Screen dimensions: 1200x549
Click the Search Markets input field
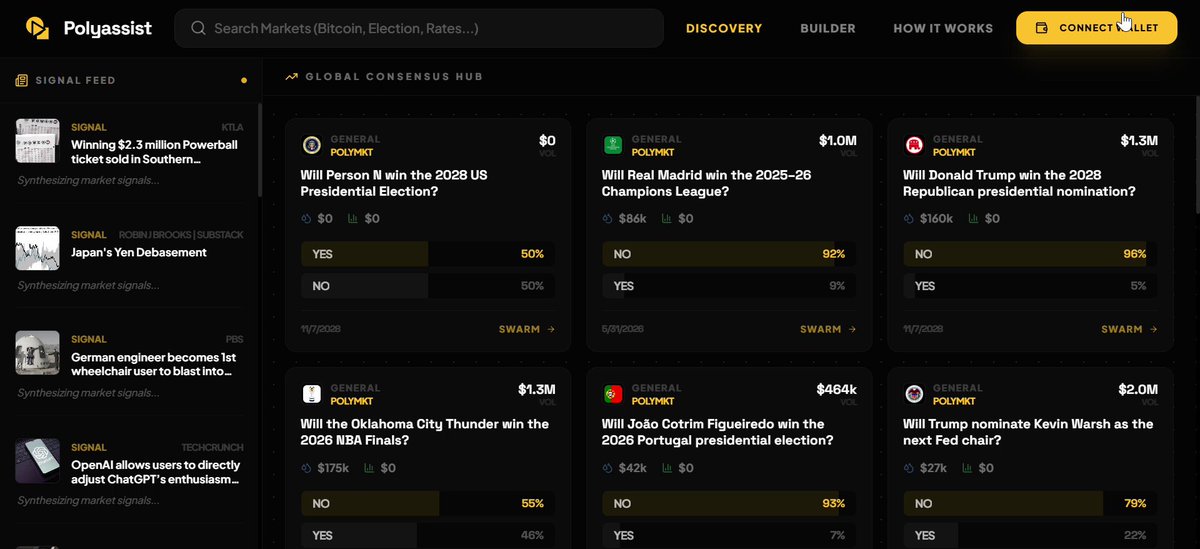(x=419, y=28)
